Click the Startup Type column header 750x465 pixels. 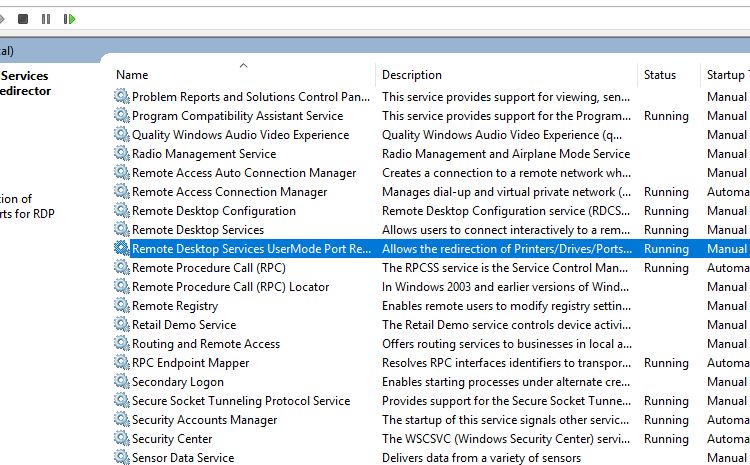point(725,75)
